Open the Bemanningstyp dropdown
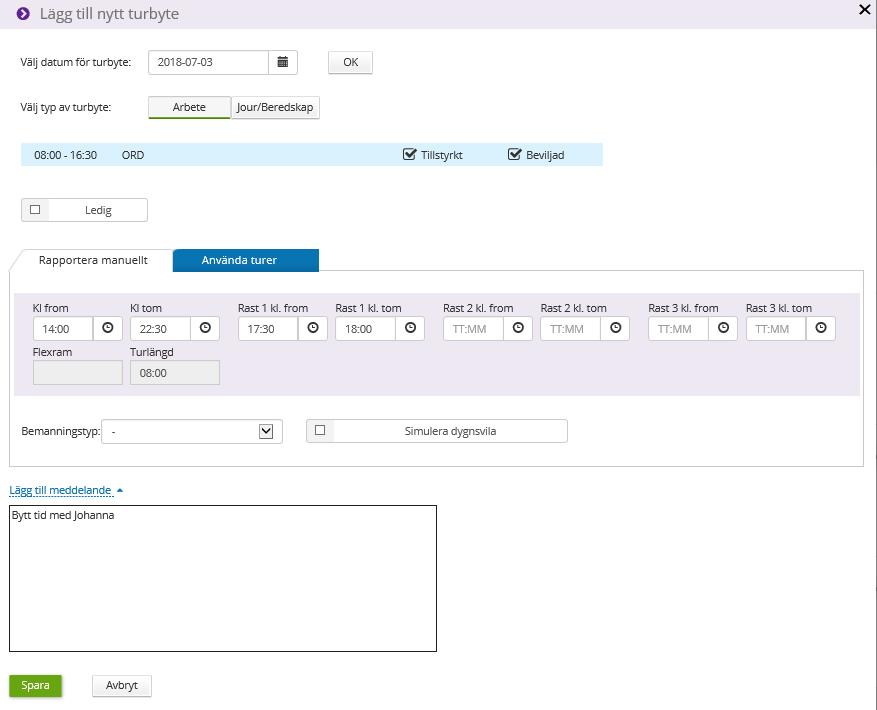877x710 pixels. pos(192,431)
